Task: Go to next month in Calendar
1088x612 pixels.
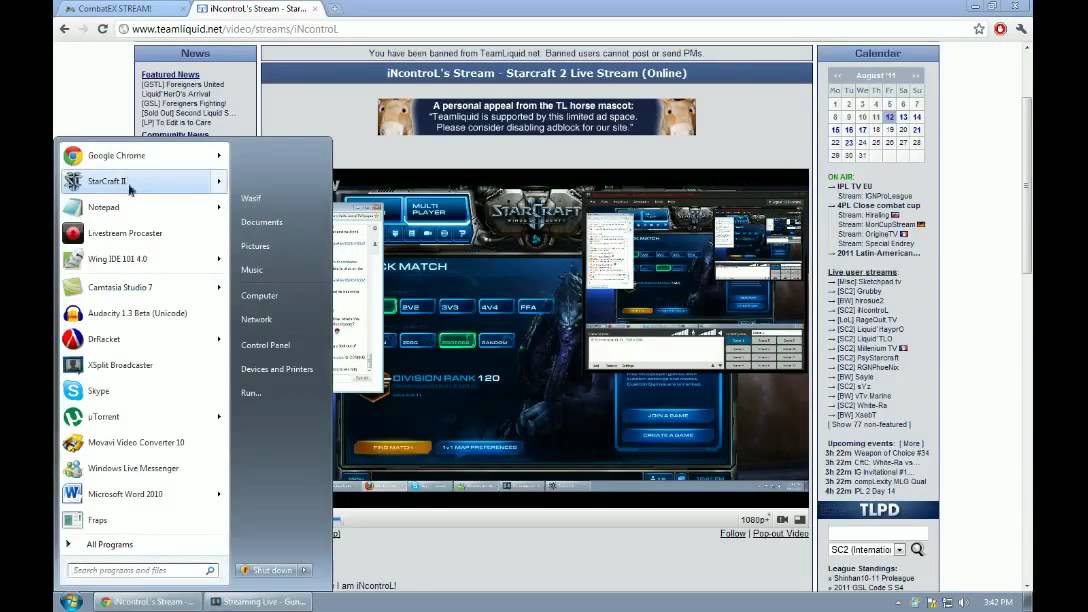Action: [x=915, y=76]
